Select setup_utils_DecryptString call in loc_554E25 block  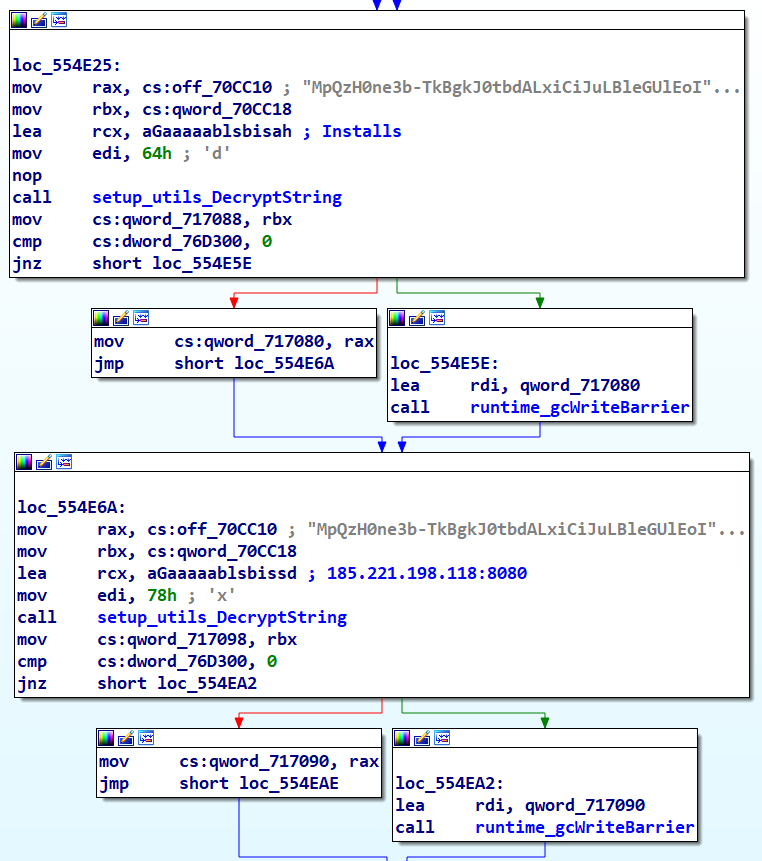[216, 197]
